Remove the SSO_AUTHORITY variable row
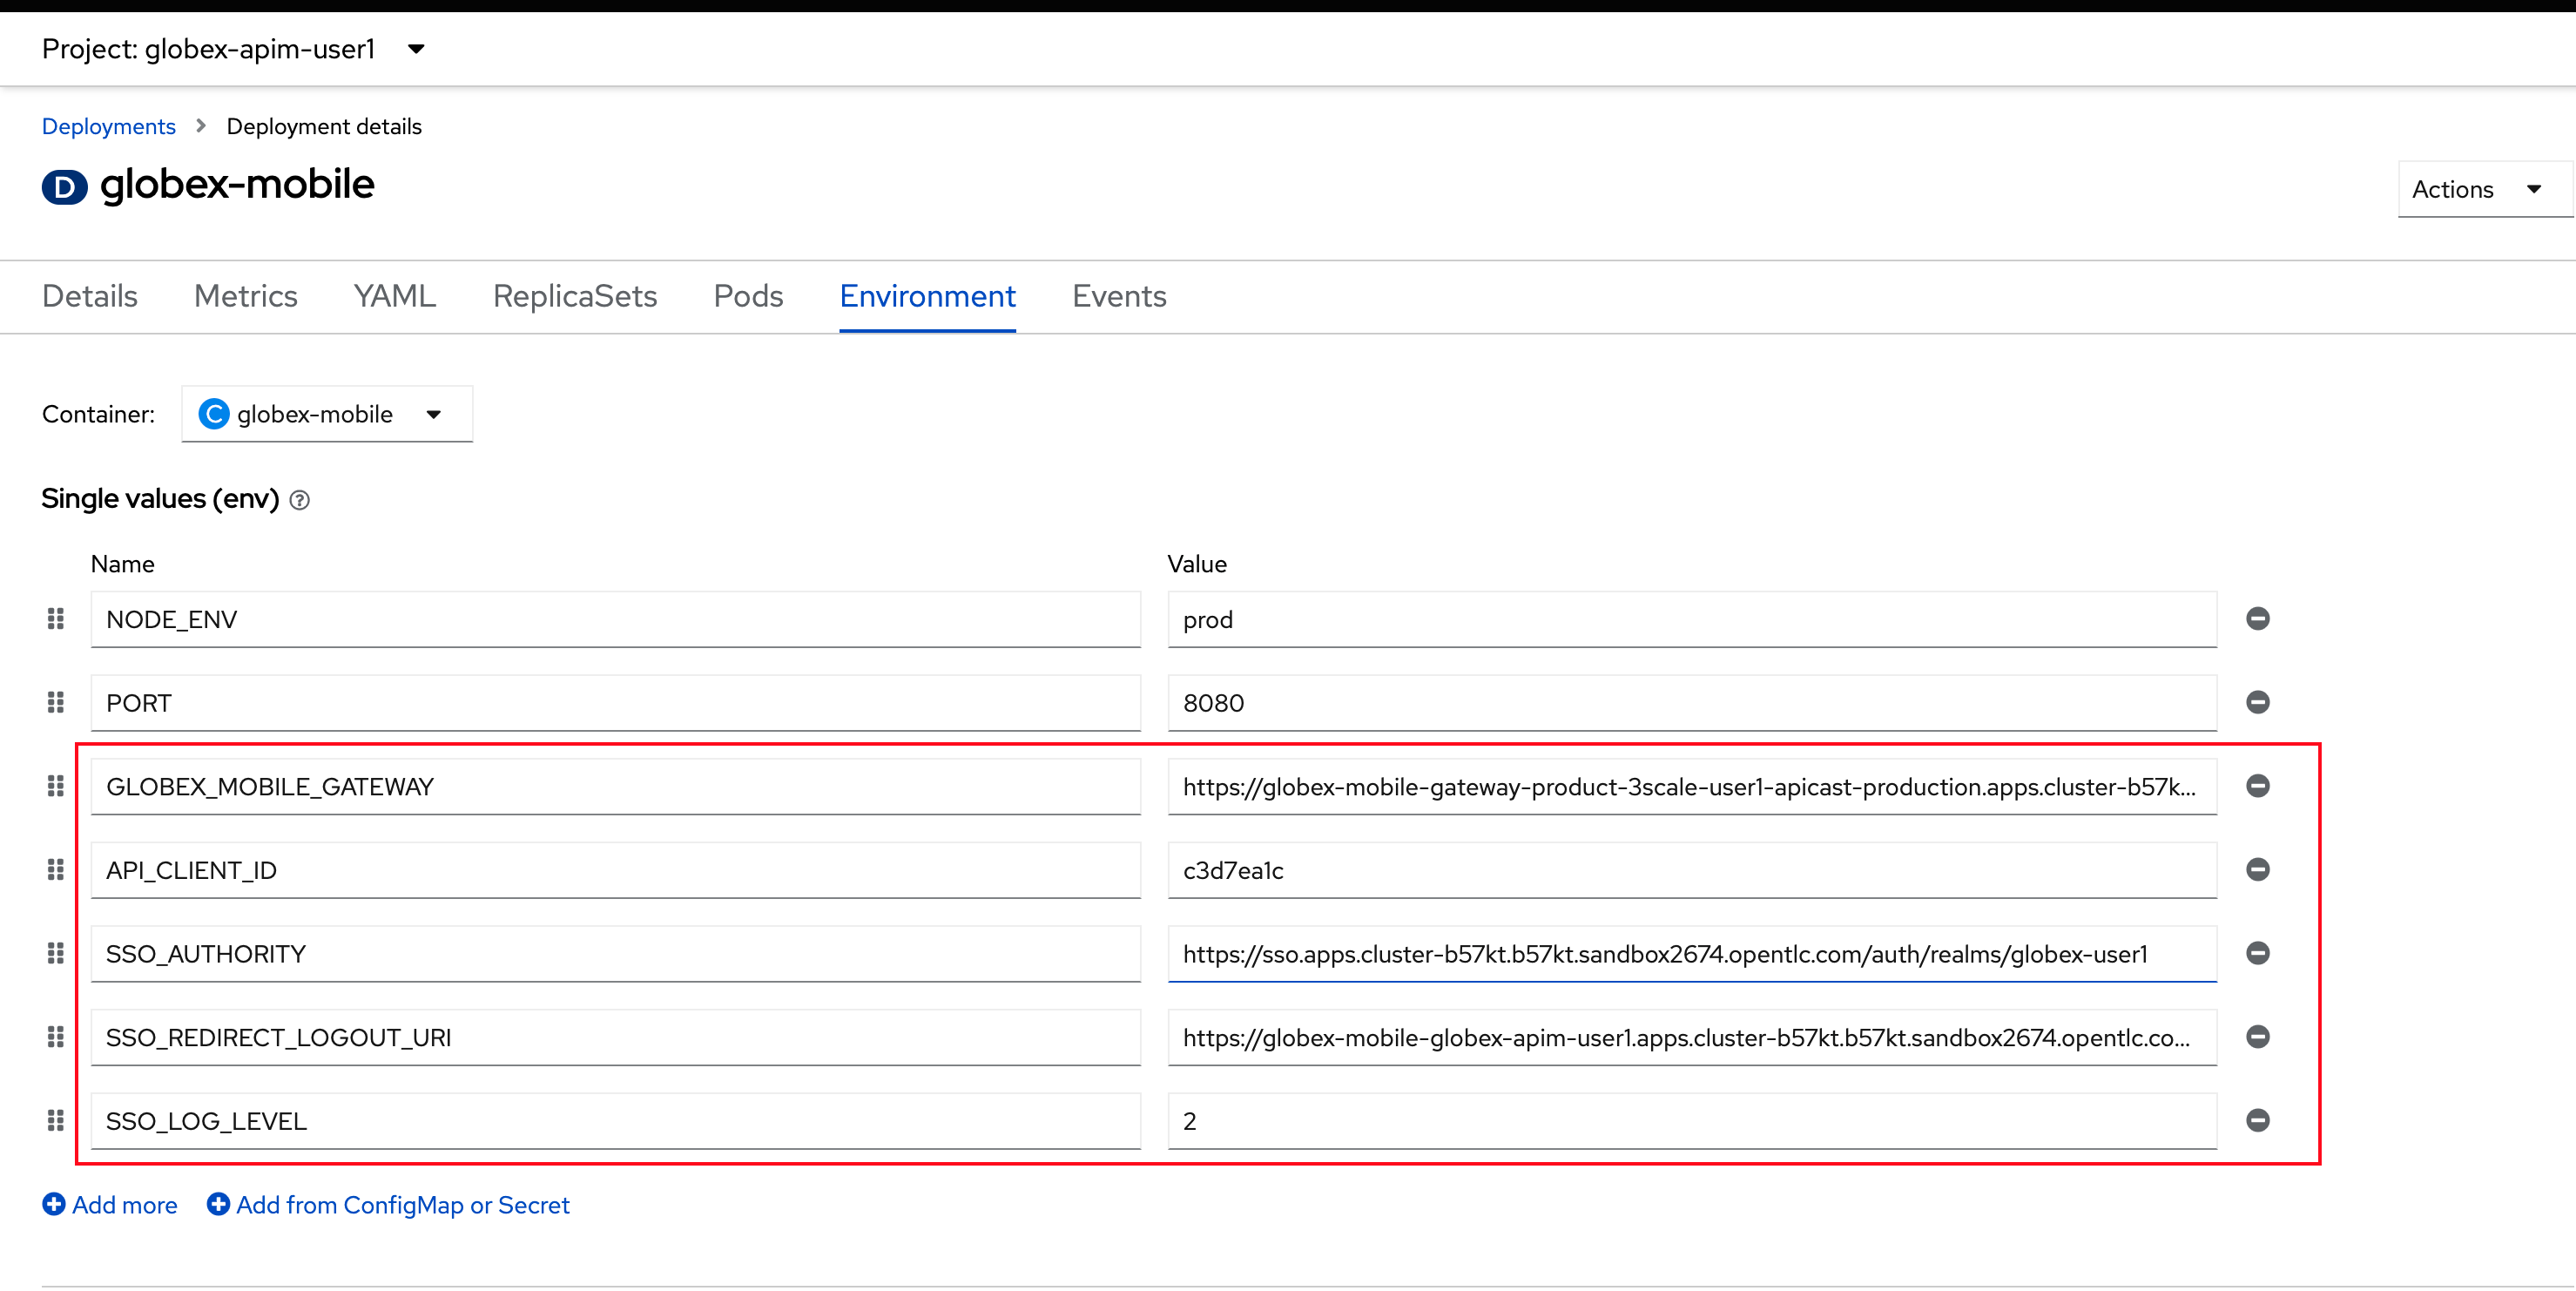The height and width of the screenshot is (1291, 2576). pos(2257,953)
